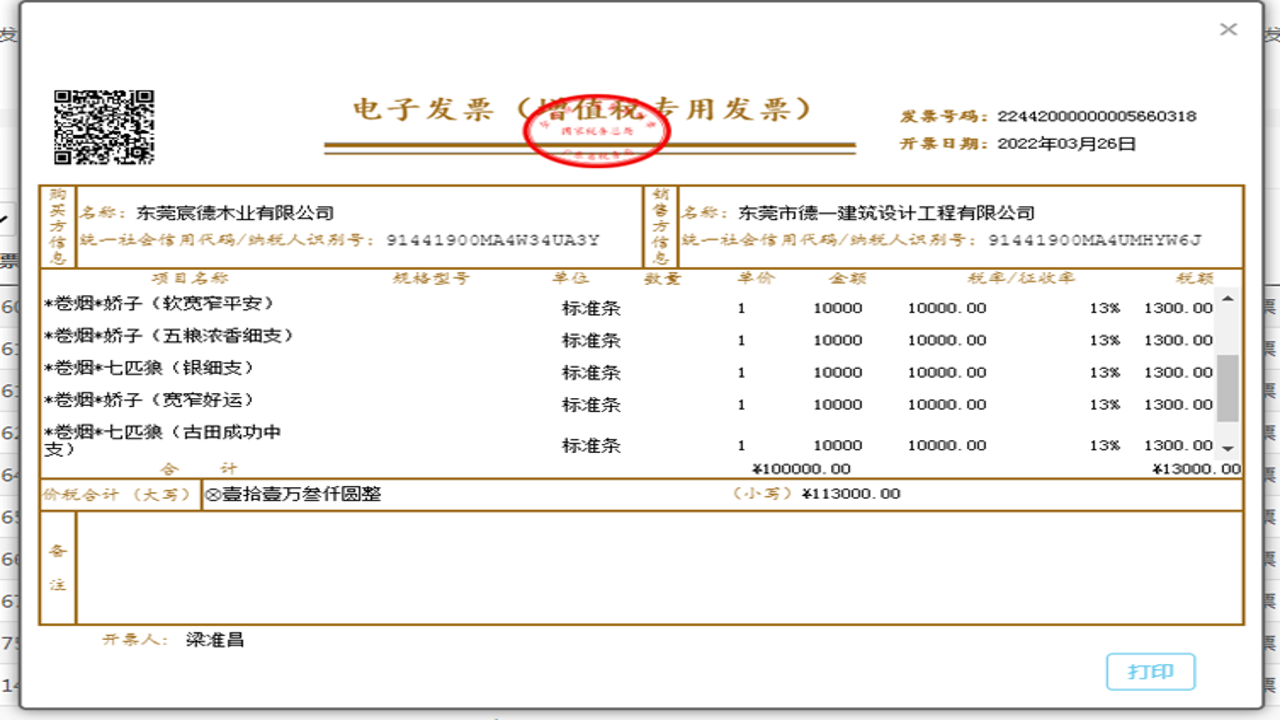The height and width of the screenshot is (720, 1280).
Task: Select invoice date 2022年03月26日
Action: pyautogui.click(x=1067, y=144)
